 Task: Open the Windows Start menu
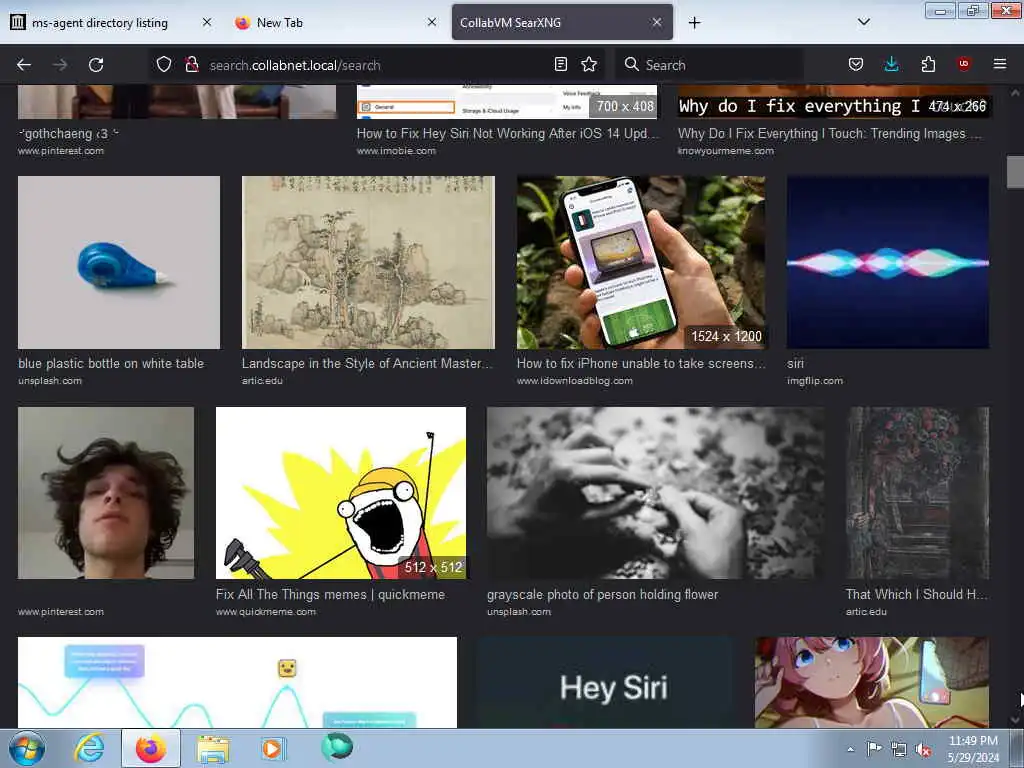click(x=27, y=748)
